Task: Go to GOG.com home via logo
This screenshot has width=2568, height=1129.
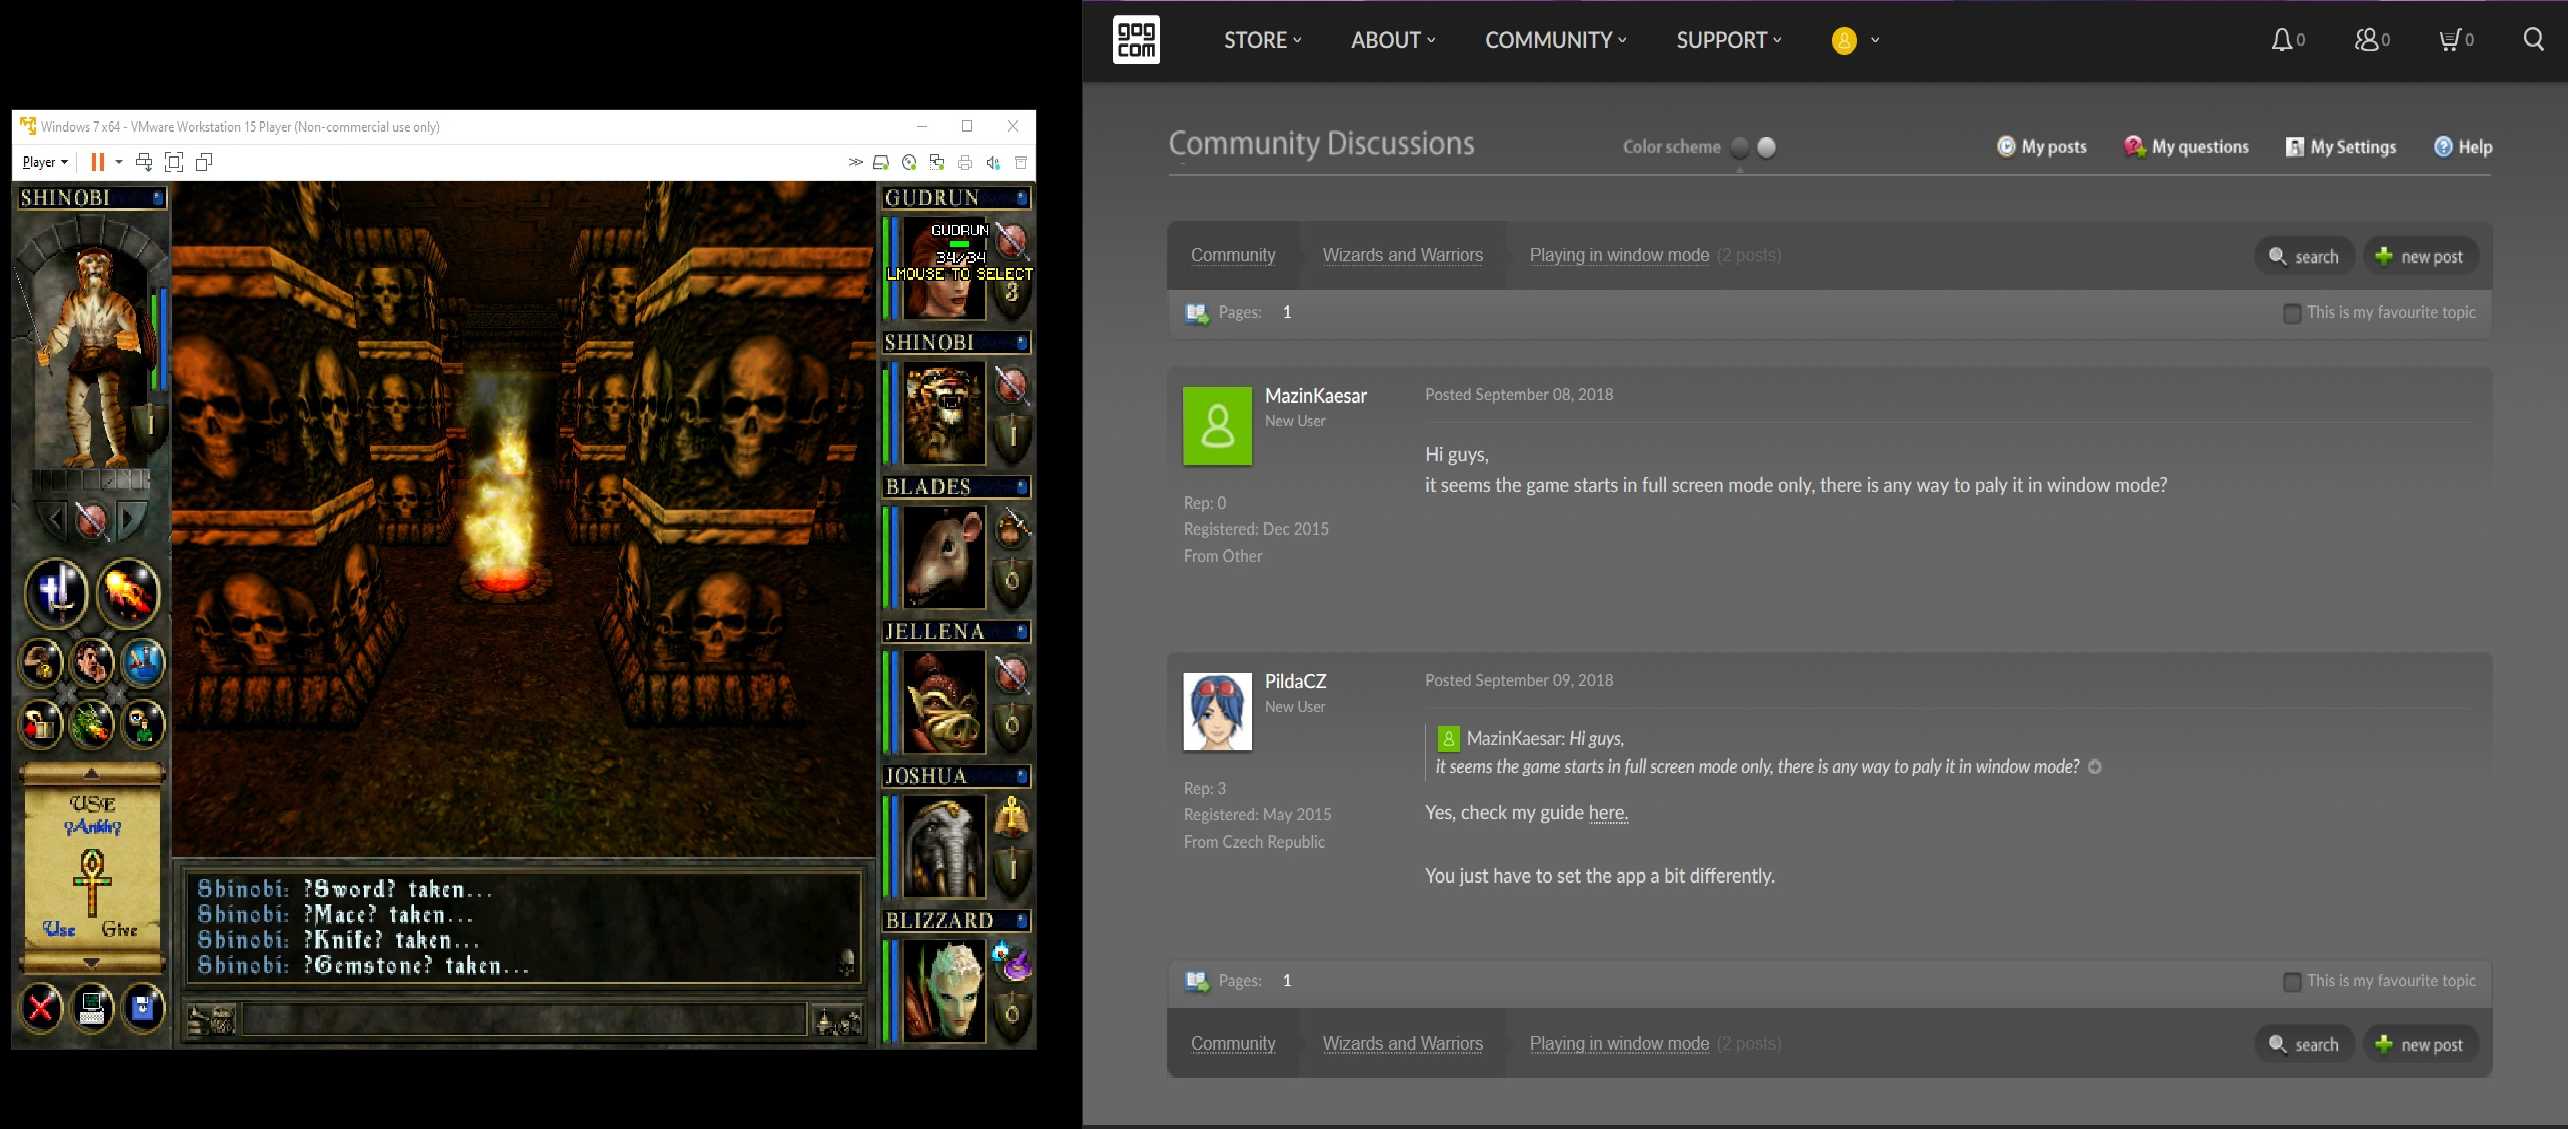Action: point(1136,40)
